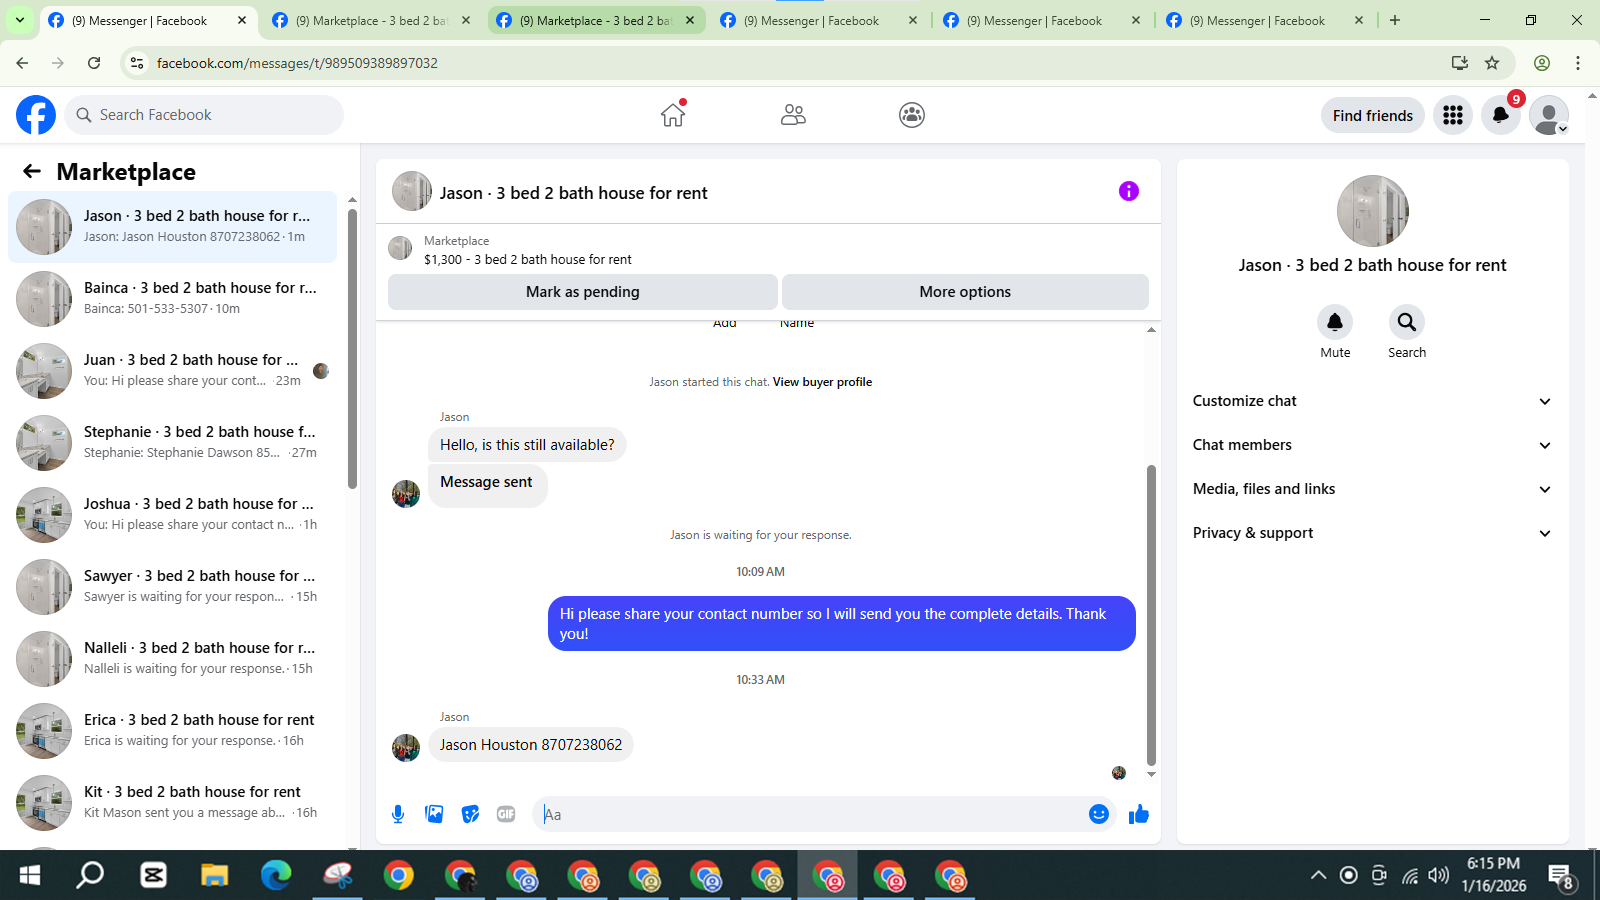Click the conversation list scrollbar thumb

352,348
